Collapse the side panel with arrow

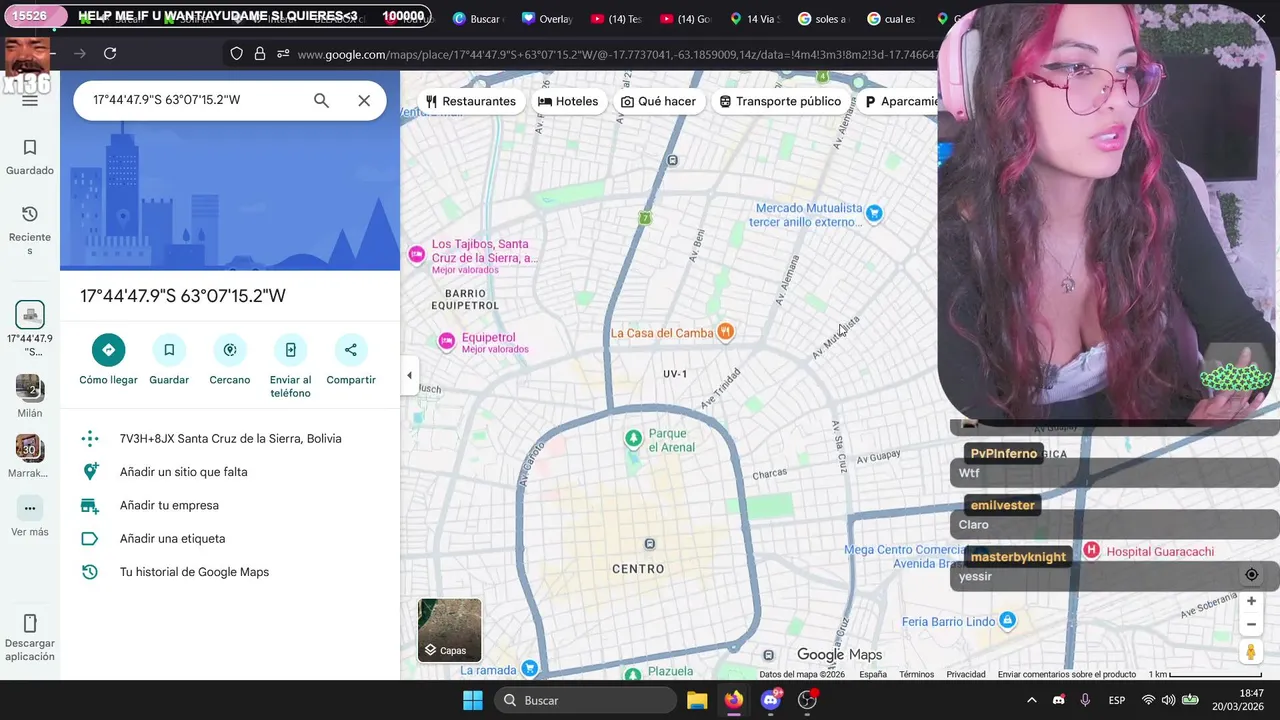(409, 376)
